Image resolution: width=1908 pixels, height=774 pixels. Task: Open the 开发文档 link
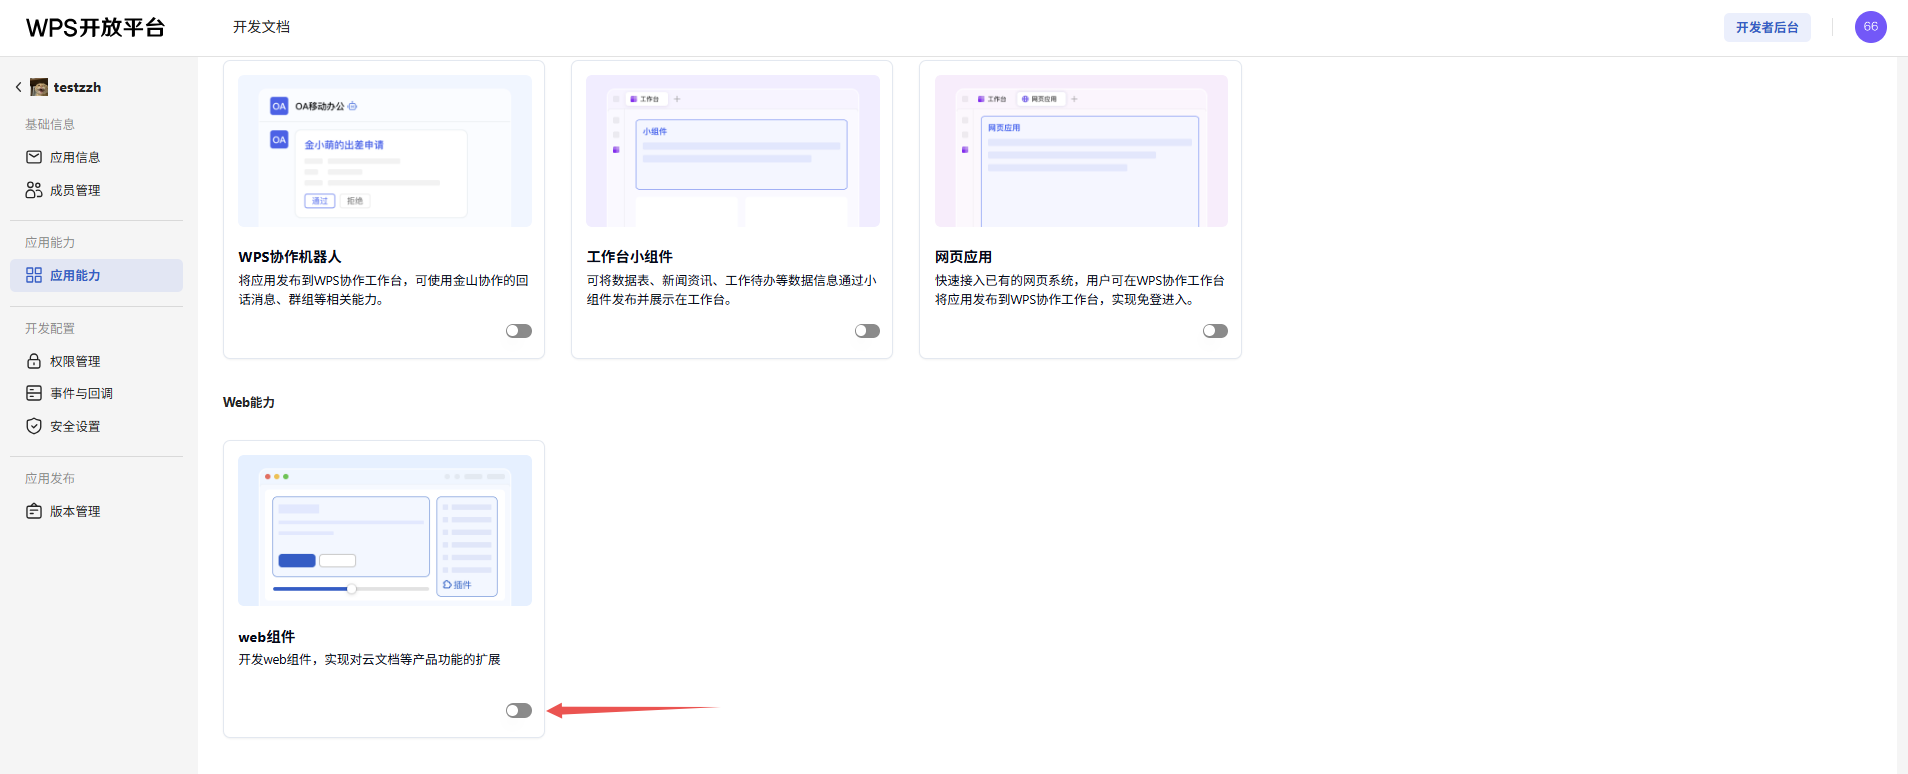pos(261,27)
